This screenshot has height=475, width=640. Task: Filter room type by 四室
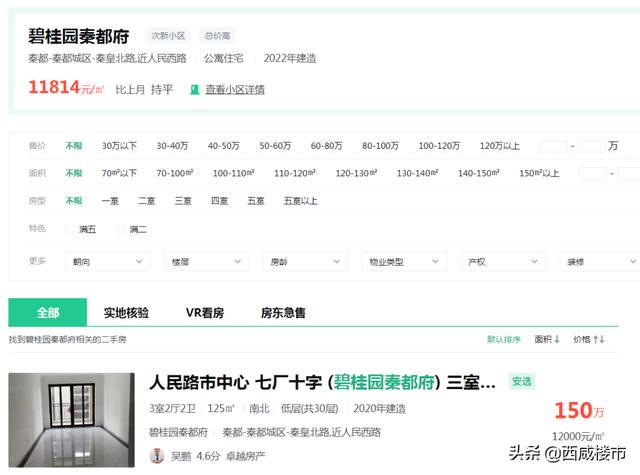click(220, 201)
